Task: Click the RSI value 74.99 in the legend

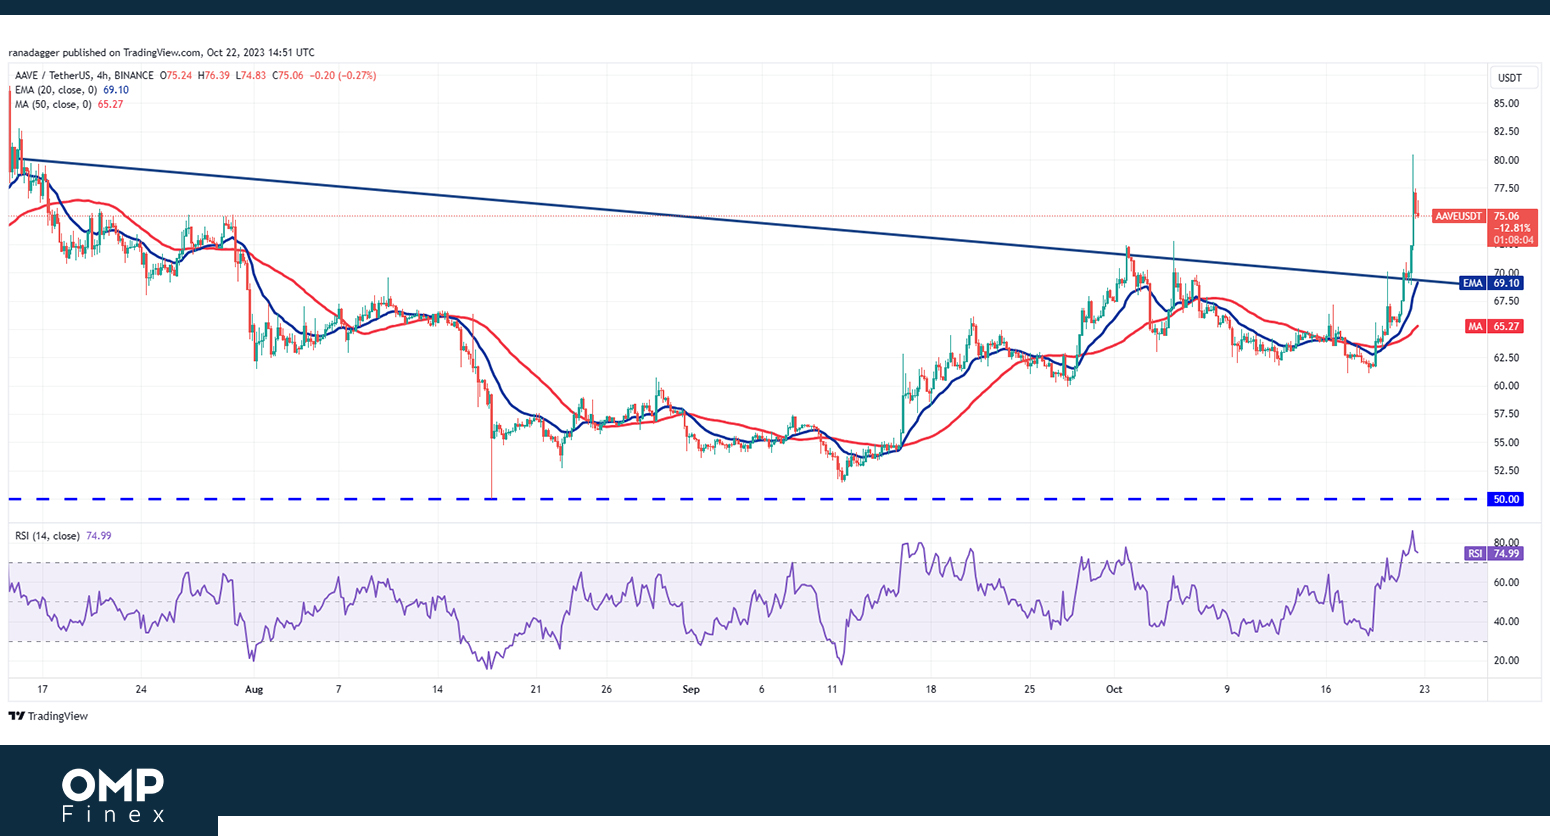Action: pyautogui.click(x=99, y=536)
